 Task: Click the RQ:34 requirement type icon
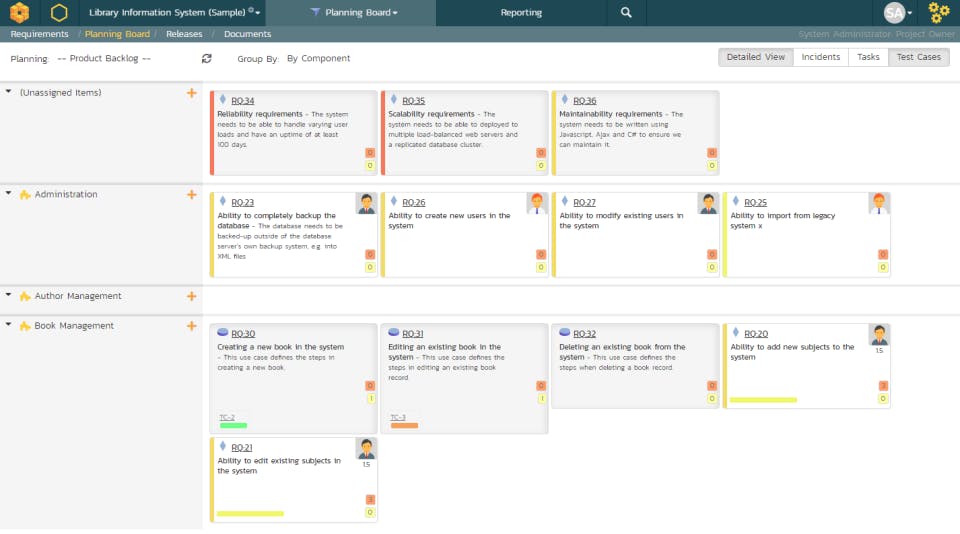point(223,99)
